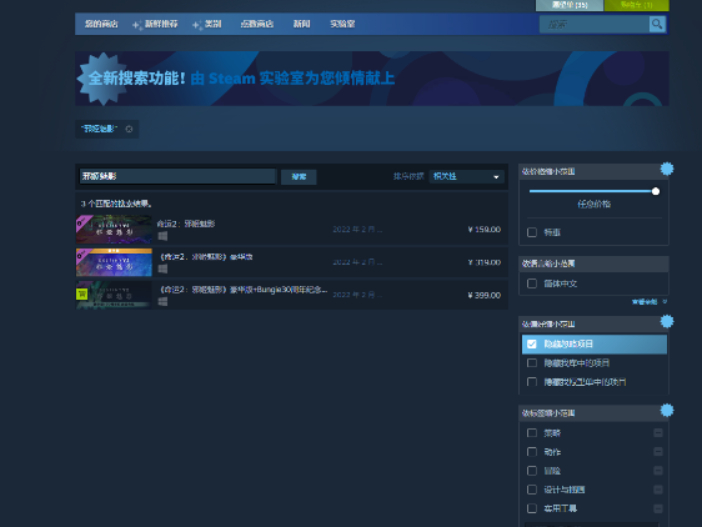Open the 您的商店 menu
702x527 pixels.
[101, 24]
